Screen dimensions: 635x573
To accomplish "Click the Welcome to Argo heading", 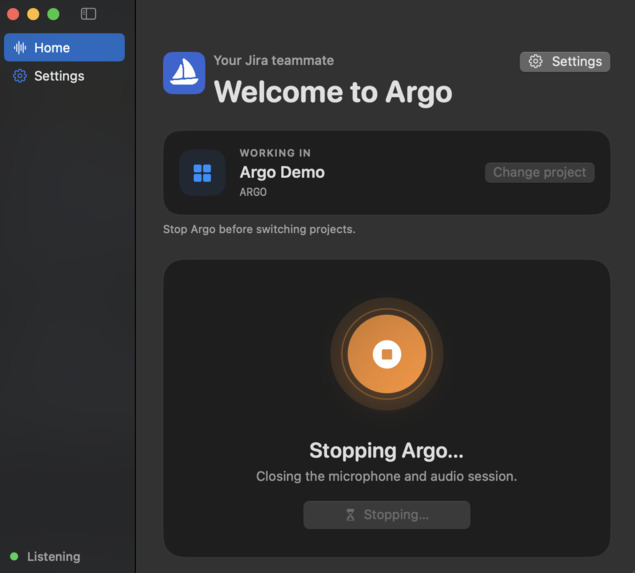I will (x=333, y=92).
